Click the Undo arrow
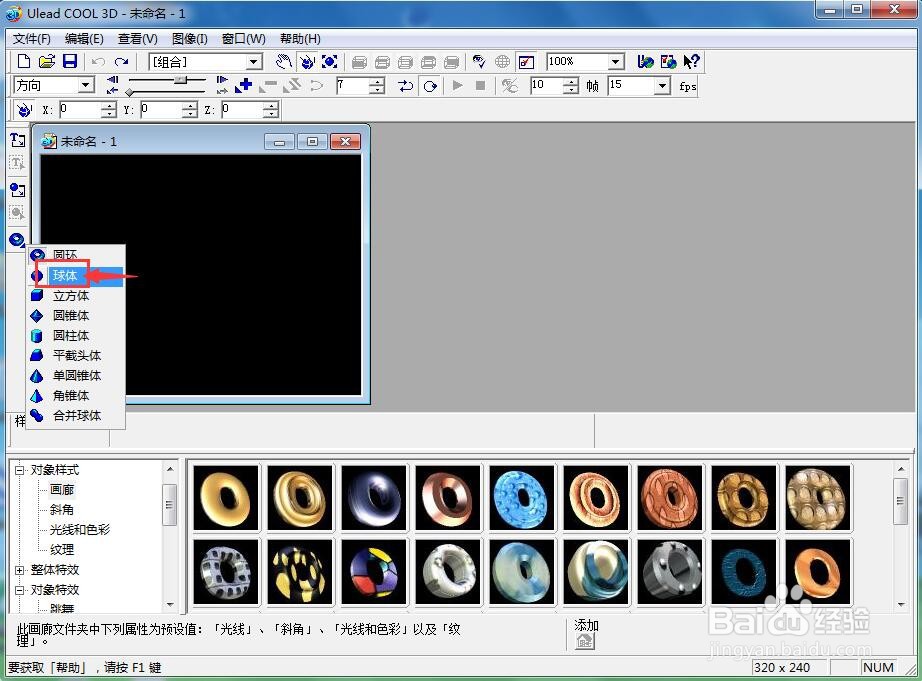The width and height of the screenshot is (922, 681). pyautogui.click(x=98, y=62)
